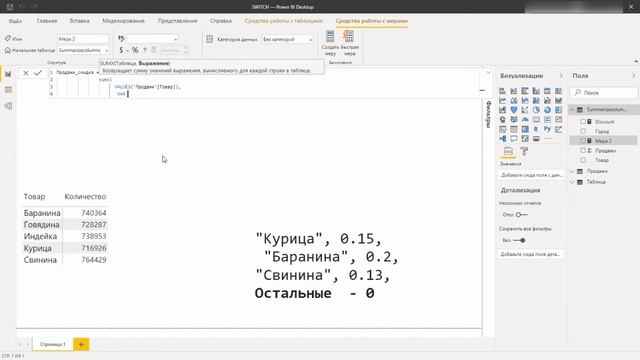Collapse the Summarizecolumns table in Fields

point(572,110)
